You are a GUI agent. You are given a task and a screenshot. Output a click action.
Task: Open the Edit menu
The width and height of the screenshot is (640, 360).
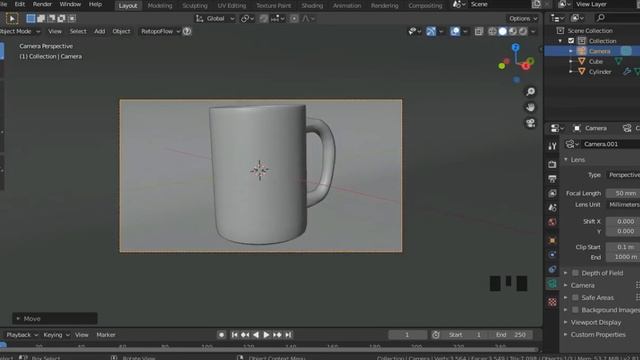(20, 4)
